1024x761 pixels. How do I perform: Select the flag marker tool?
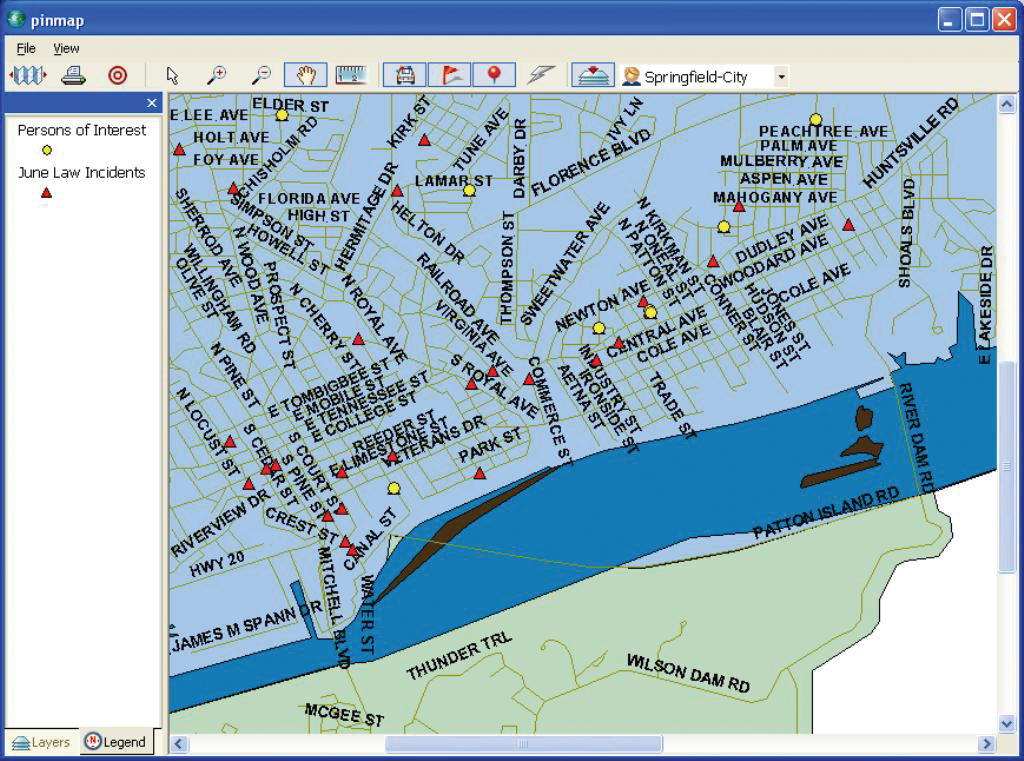(448, 74)
